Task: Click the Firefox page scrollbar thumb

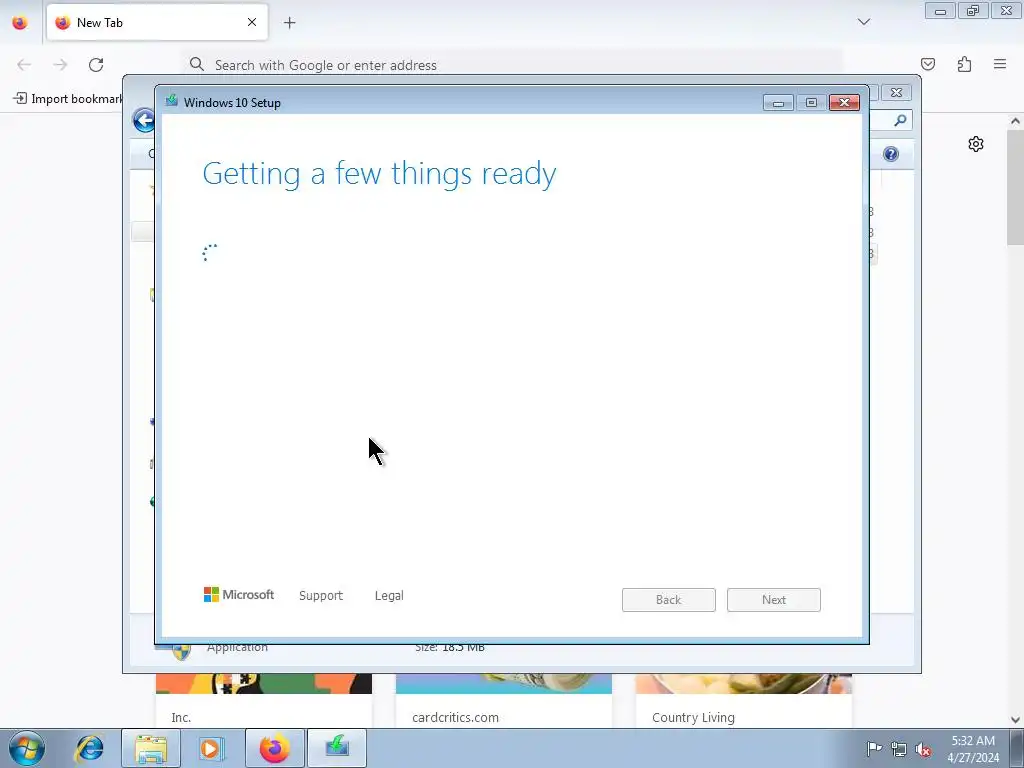Action: 1015,188
